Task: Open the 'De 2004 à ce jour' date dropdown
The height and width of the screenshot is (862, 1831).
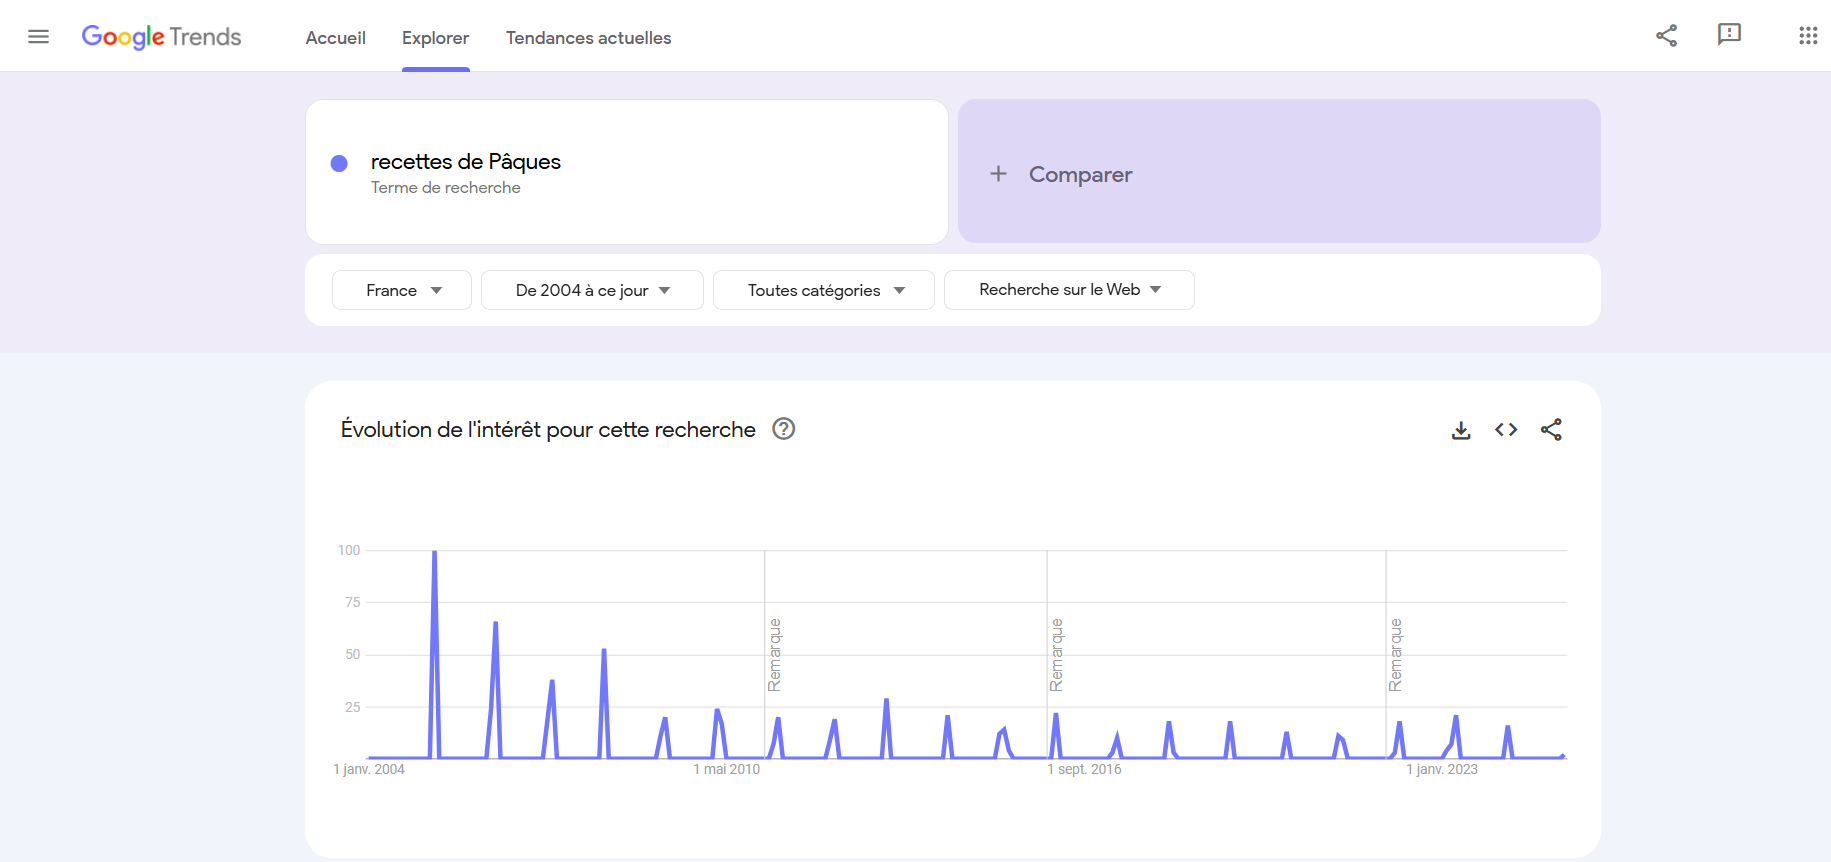Action: pyautogui.click(x=592, y=290)
